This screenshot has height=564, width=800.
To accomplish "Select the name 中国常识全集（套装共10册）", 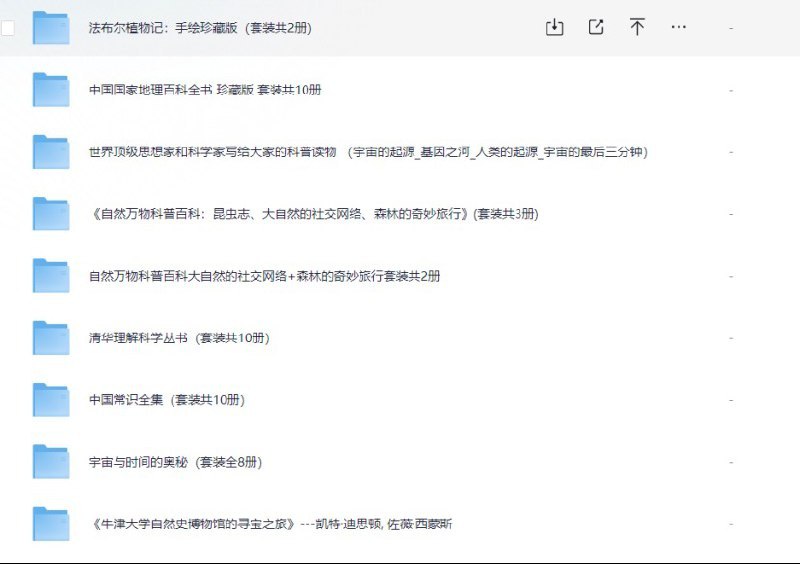I will tap(167, 400).
